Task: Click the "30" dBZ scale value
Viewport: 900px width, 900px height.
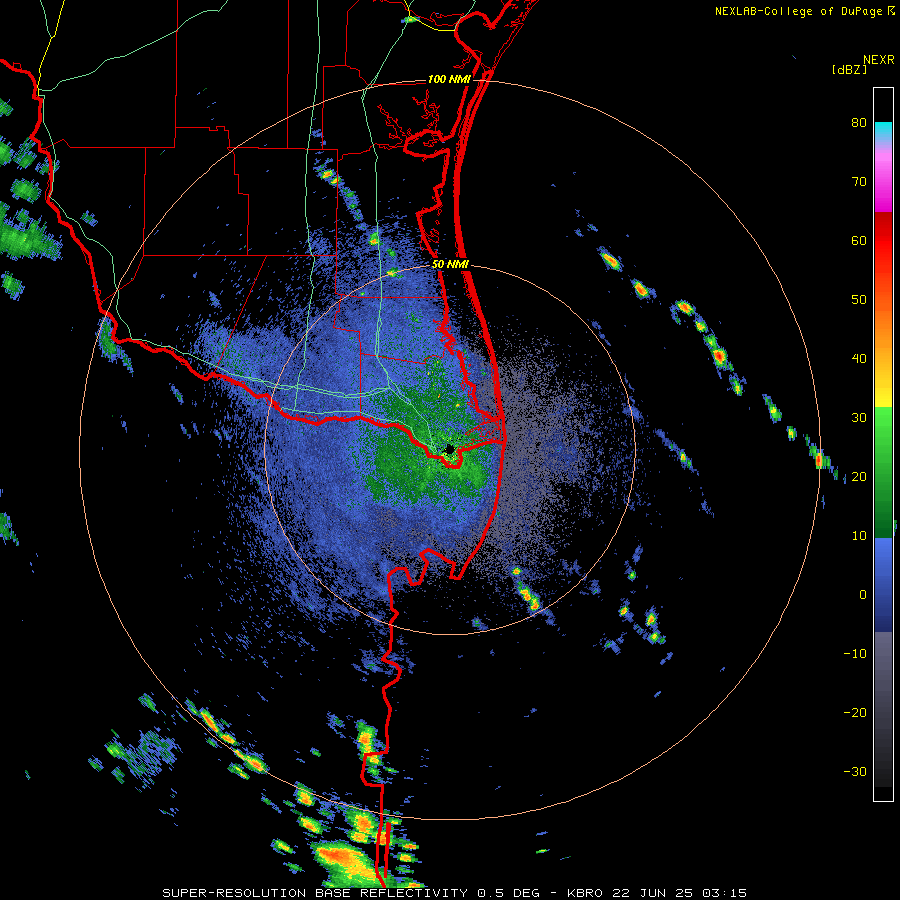Action: (859, 417)
